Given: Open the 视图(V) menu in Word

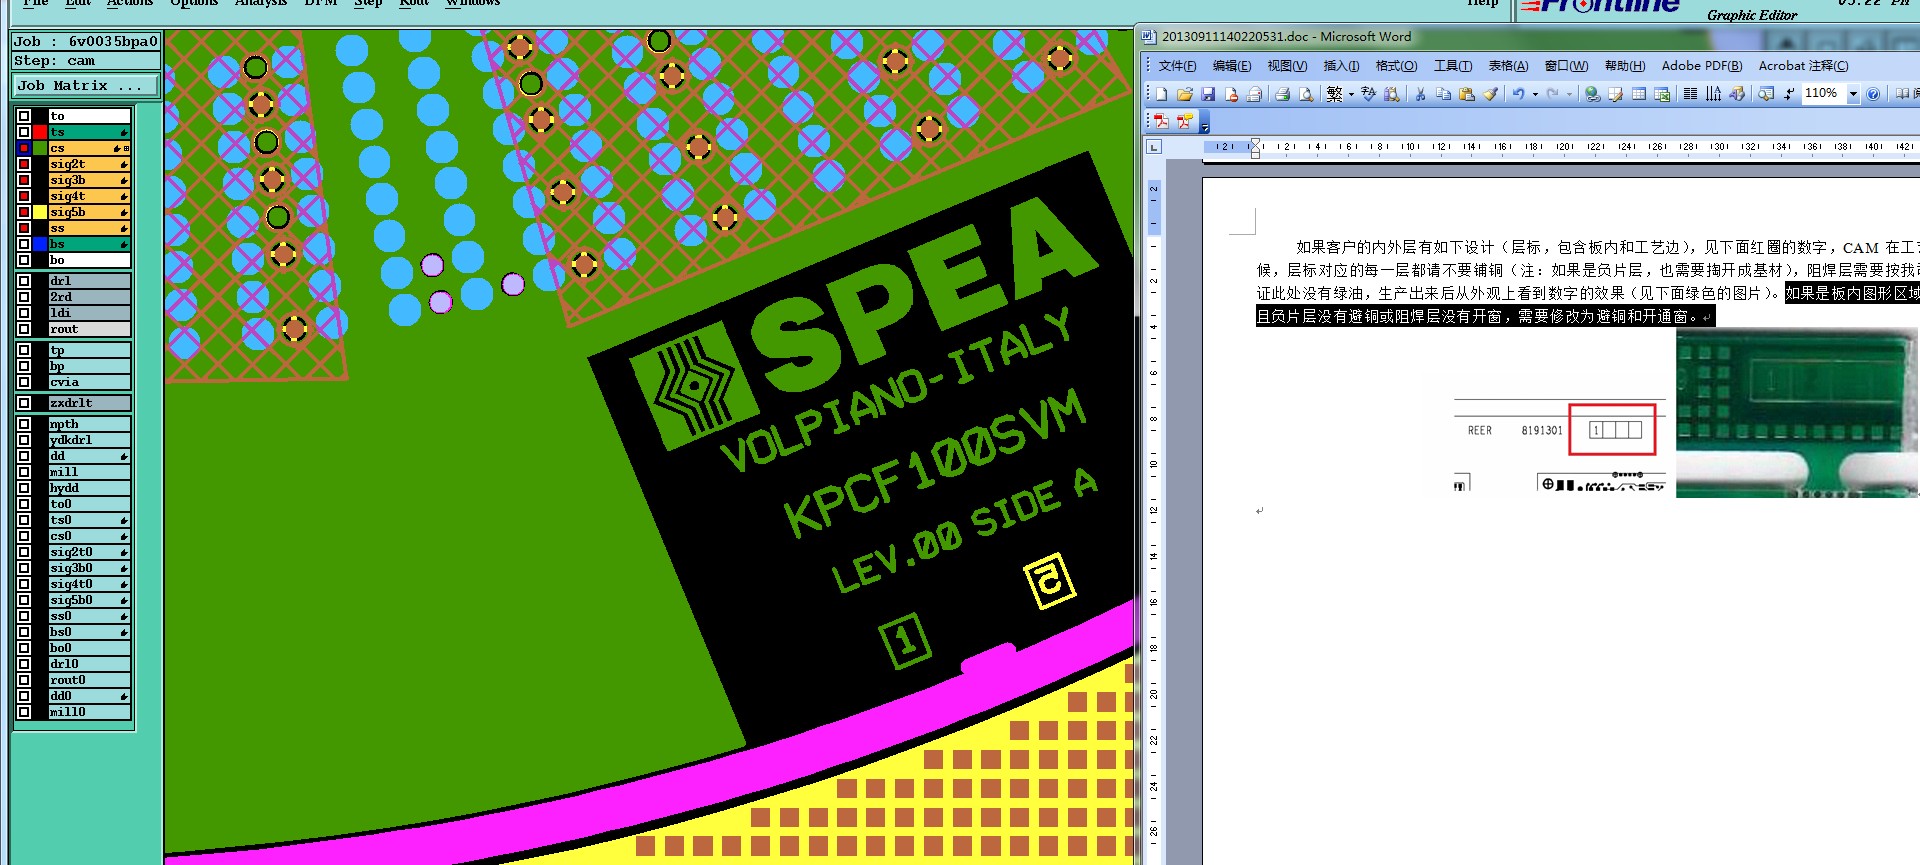Looking at the screenshot, I should pyautogui.click(x=1287, y=66).
